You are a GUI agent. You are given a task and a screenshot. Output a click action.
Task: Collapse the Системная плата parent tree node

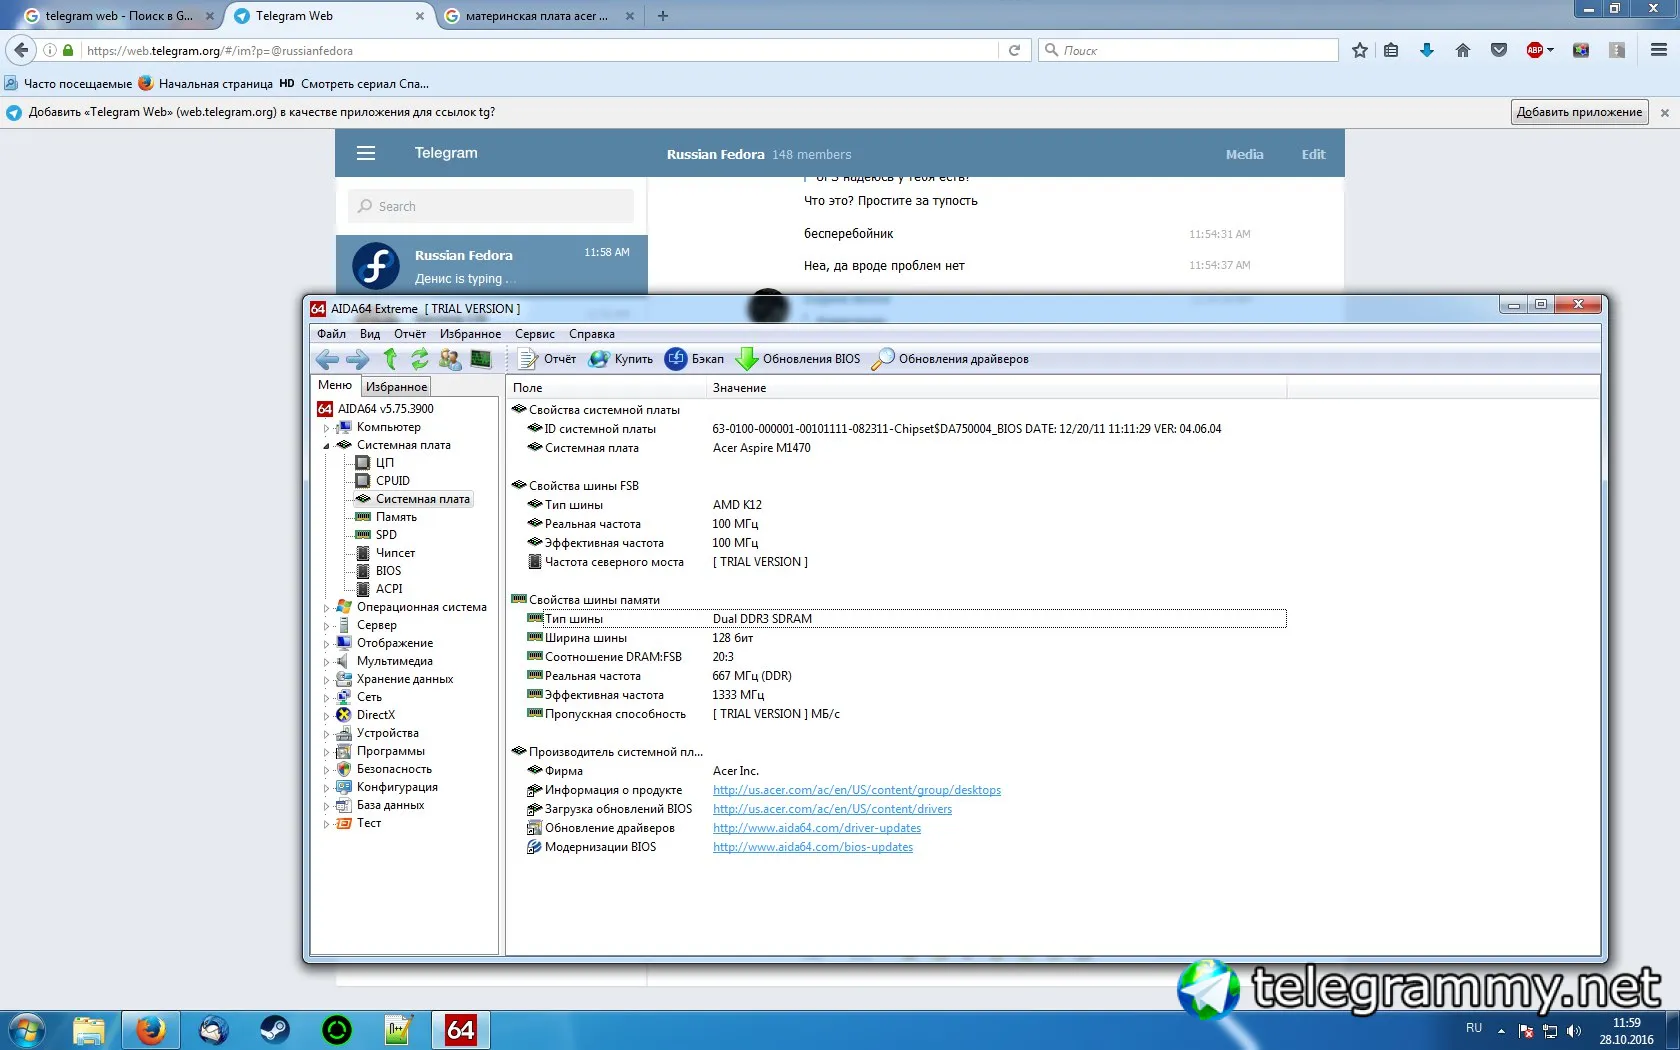[x=326, y=446]
